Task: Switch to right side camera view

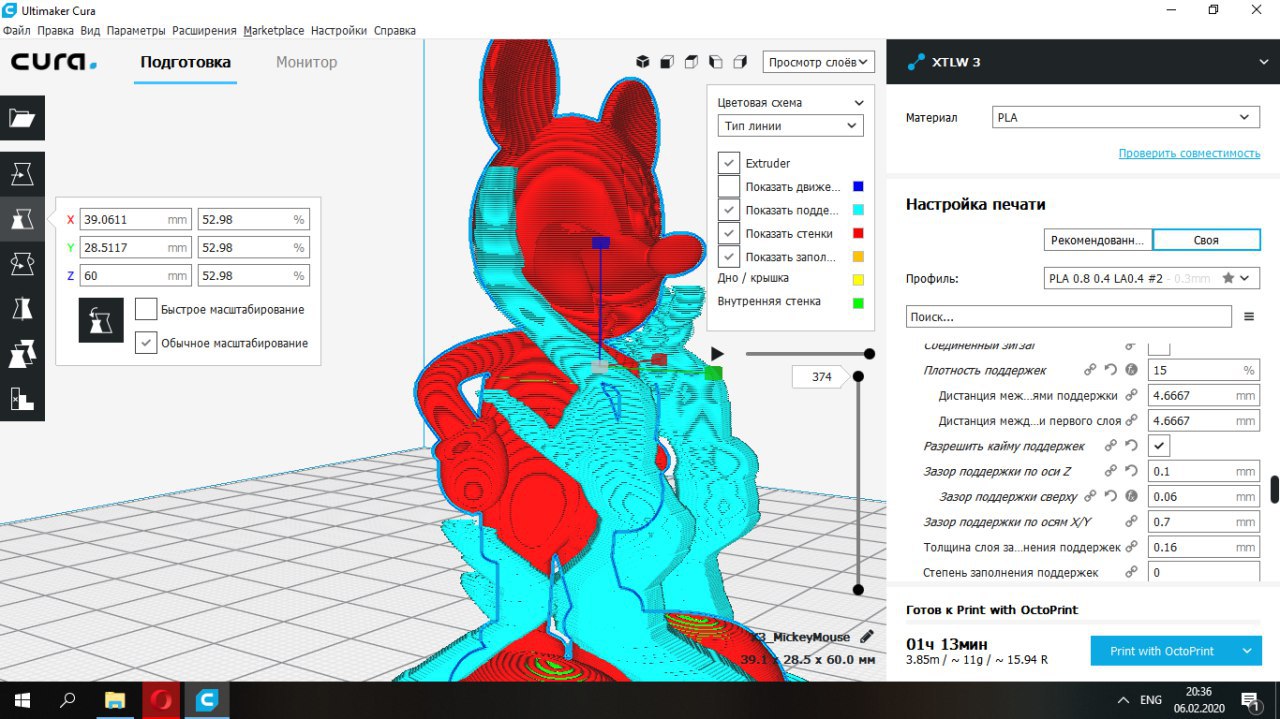Action: click(740, 62)
